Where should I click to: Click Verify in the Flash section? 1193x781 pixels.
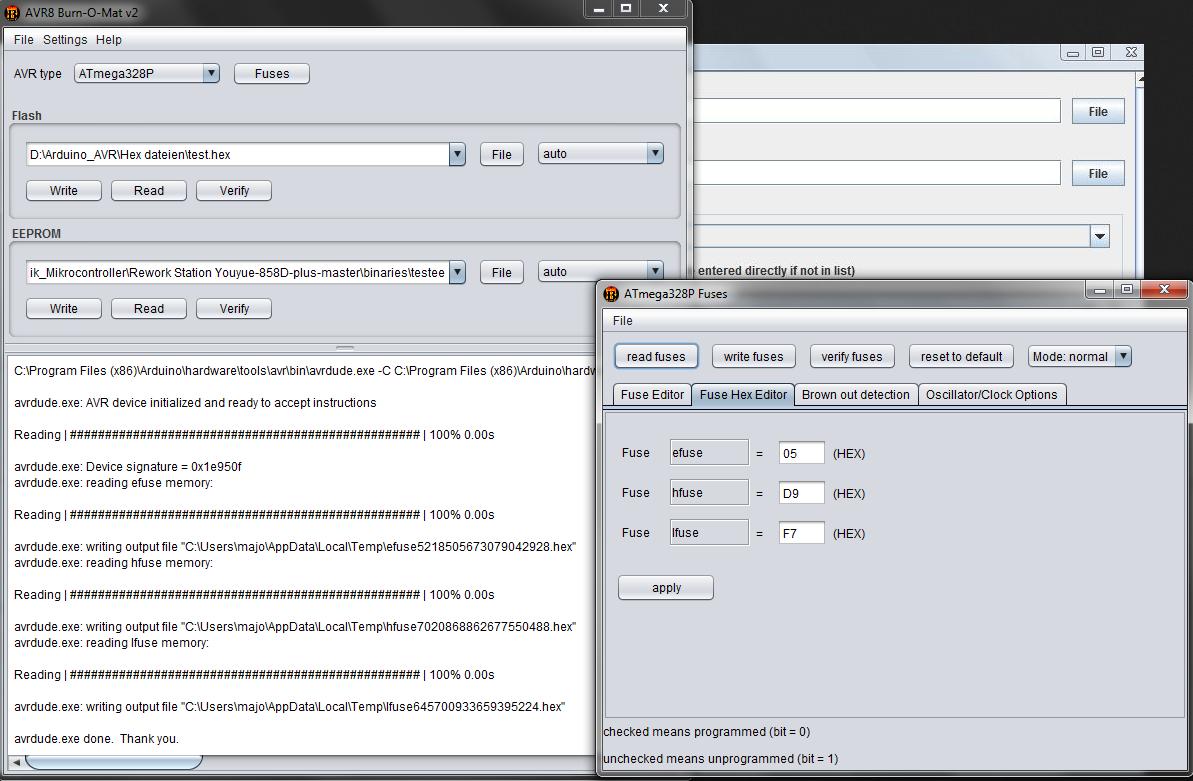coord(234,190)
